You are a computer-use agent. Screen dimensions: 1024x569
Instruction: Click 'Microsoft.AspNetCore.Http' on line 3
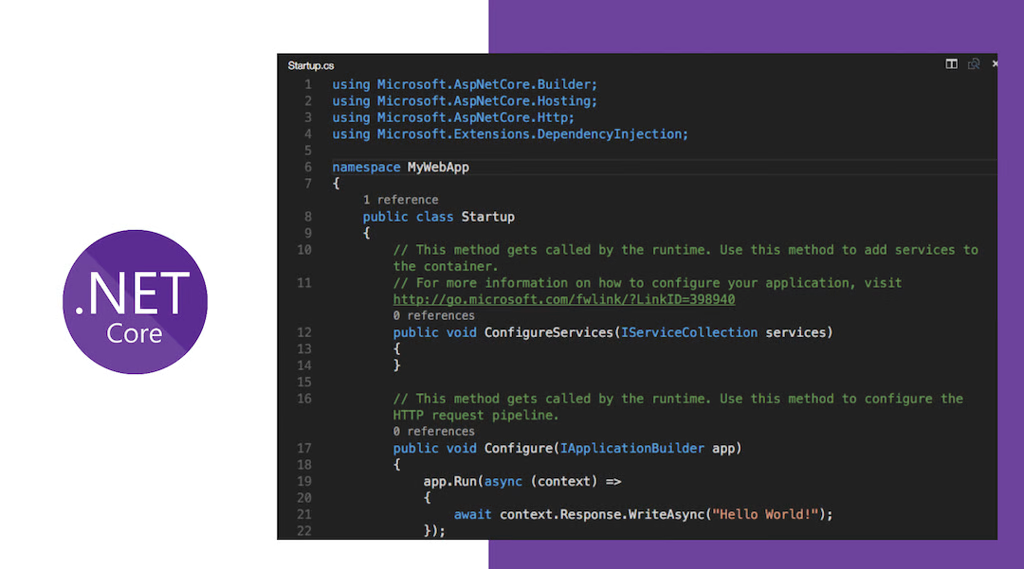tap(472, 118)
